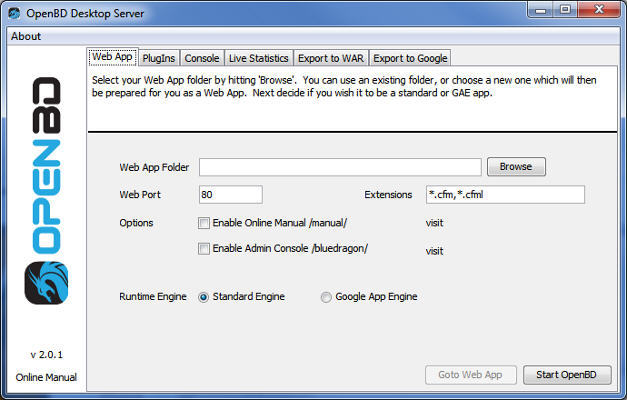Open the Online Manual link in sidebar
Image resolution: width=627 pixels, height=400 pixels.
click(x=45, y=377)
